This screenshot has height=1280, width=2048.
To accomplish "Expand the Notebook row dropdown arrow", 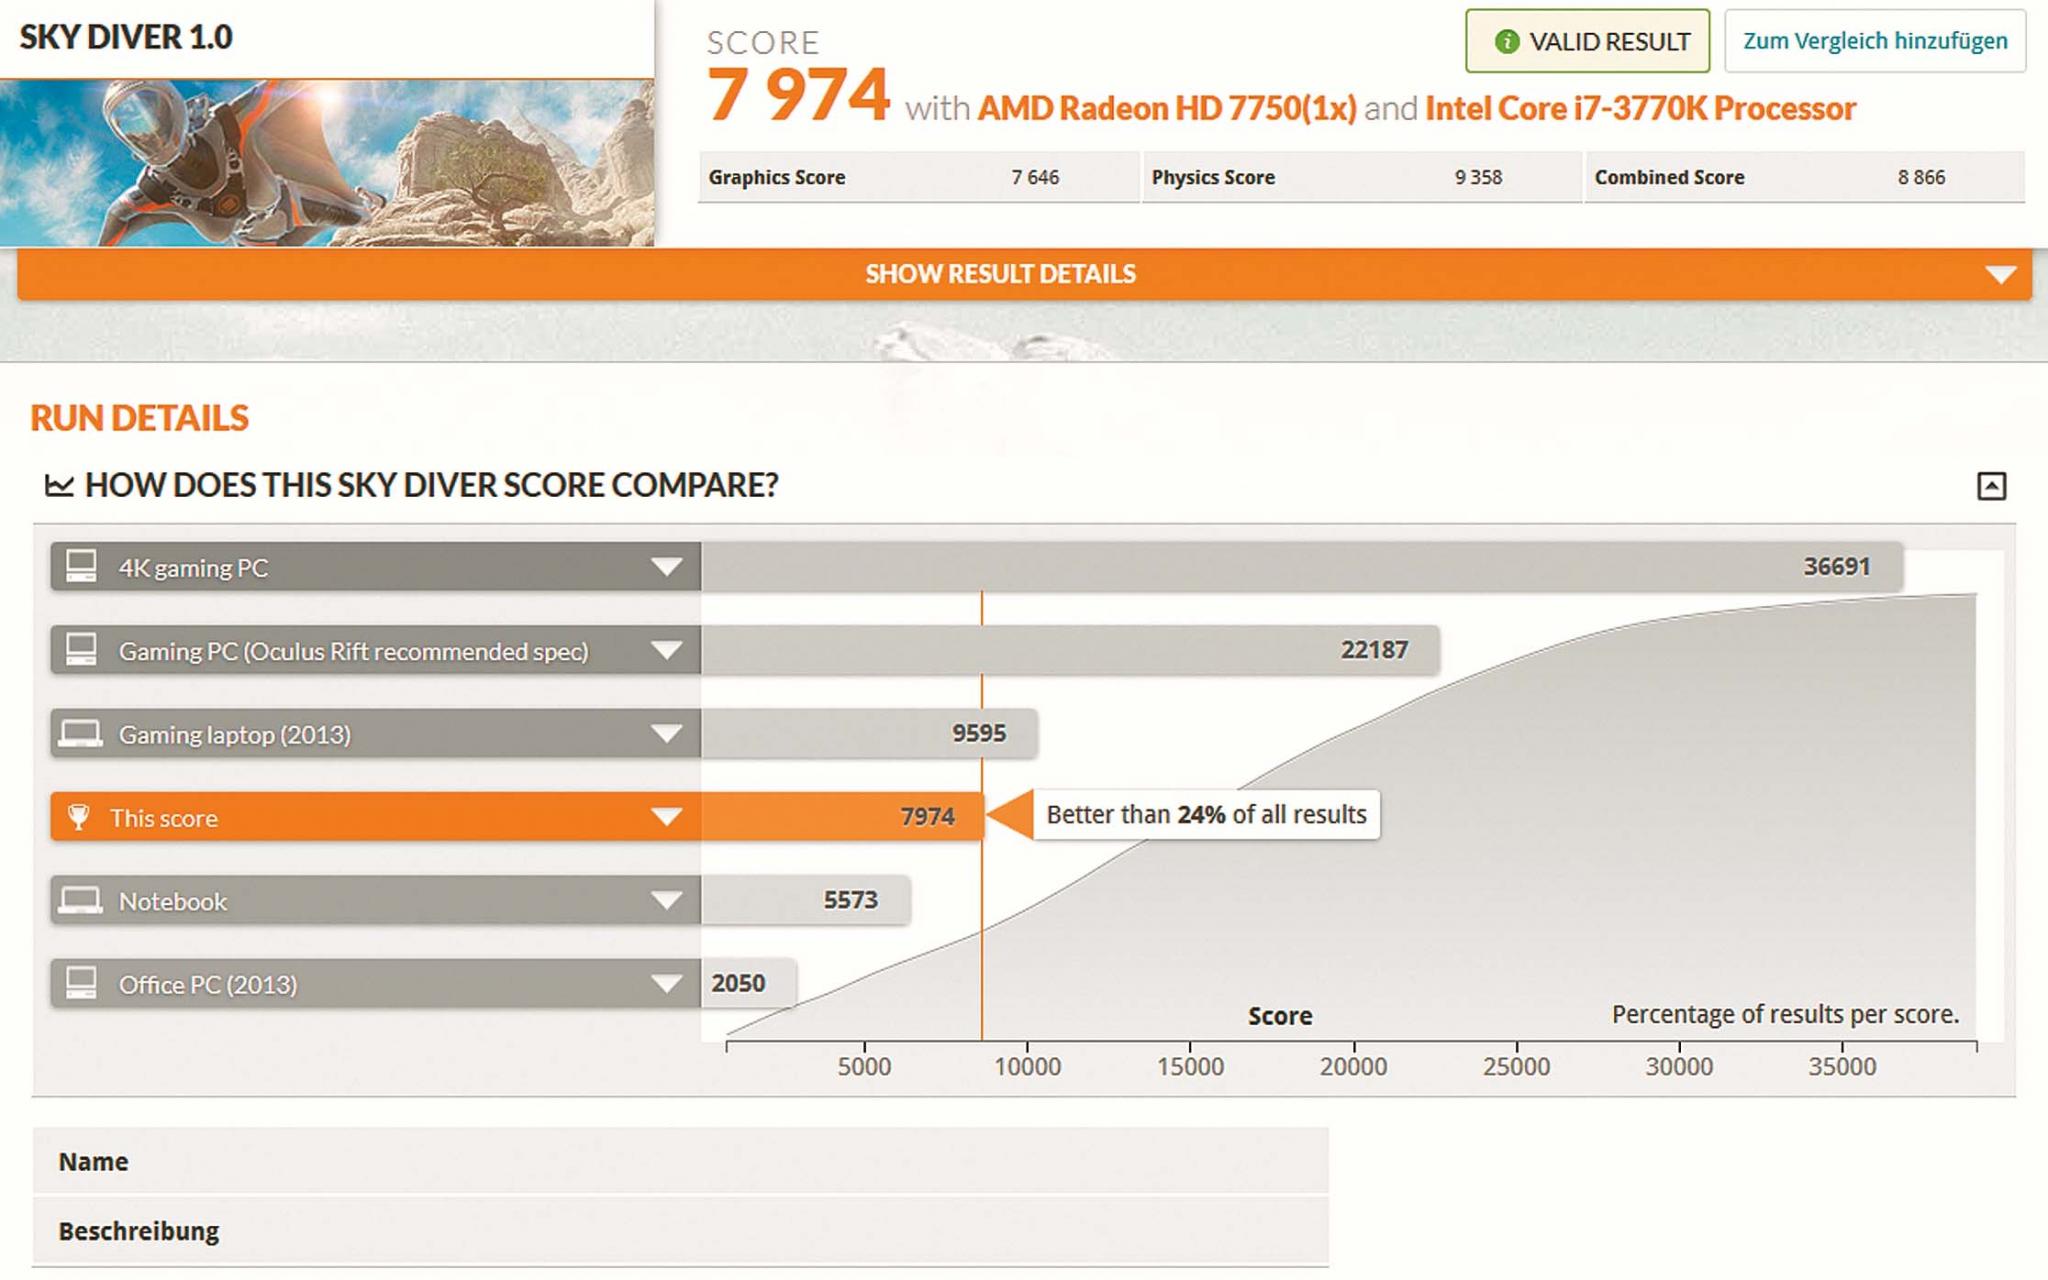I will point(667,901).
